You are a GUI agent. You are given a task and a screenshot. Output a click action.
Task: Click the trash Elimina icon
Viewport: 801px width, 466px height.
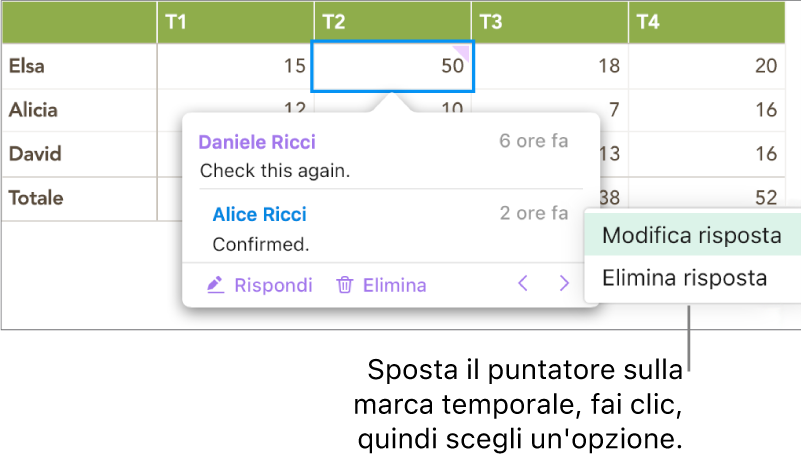(345, 285)
